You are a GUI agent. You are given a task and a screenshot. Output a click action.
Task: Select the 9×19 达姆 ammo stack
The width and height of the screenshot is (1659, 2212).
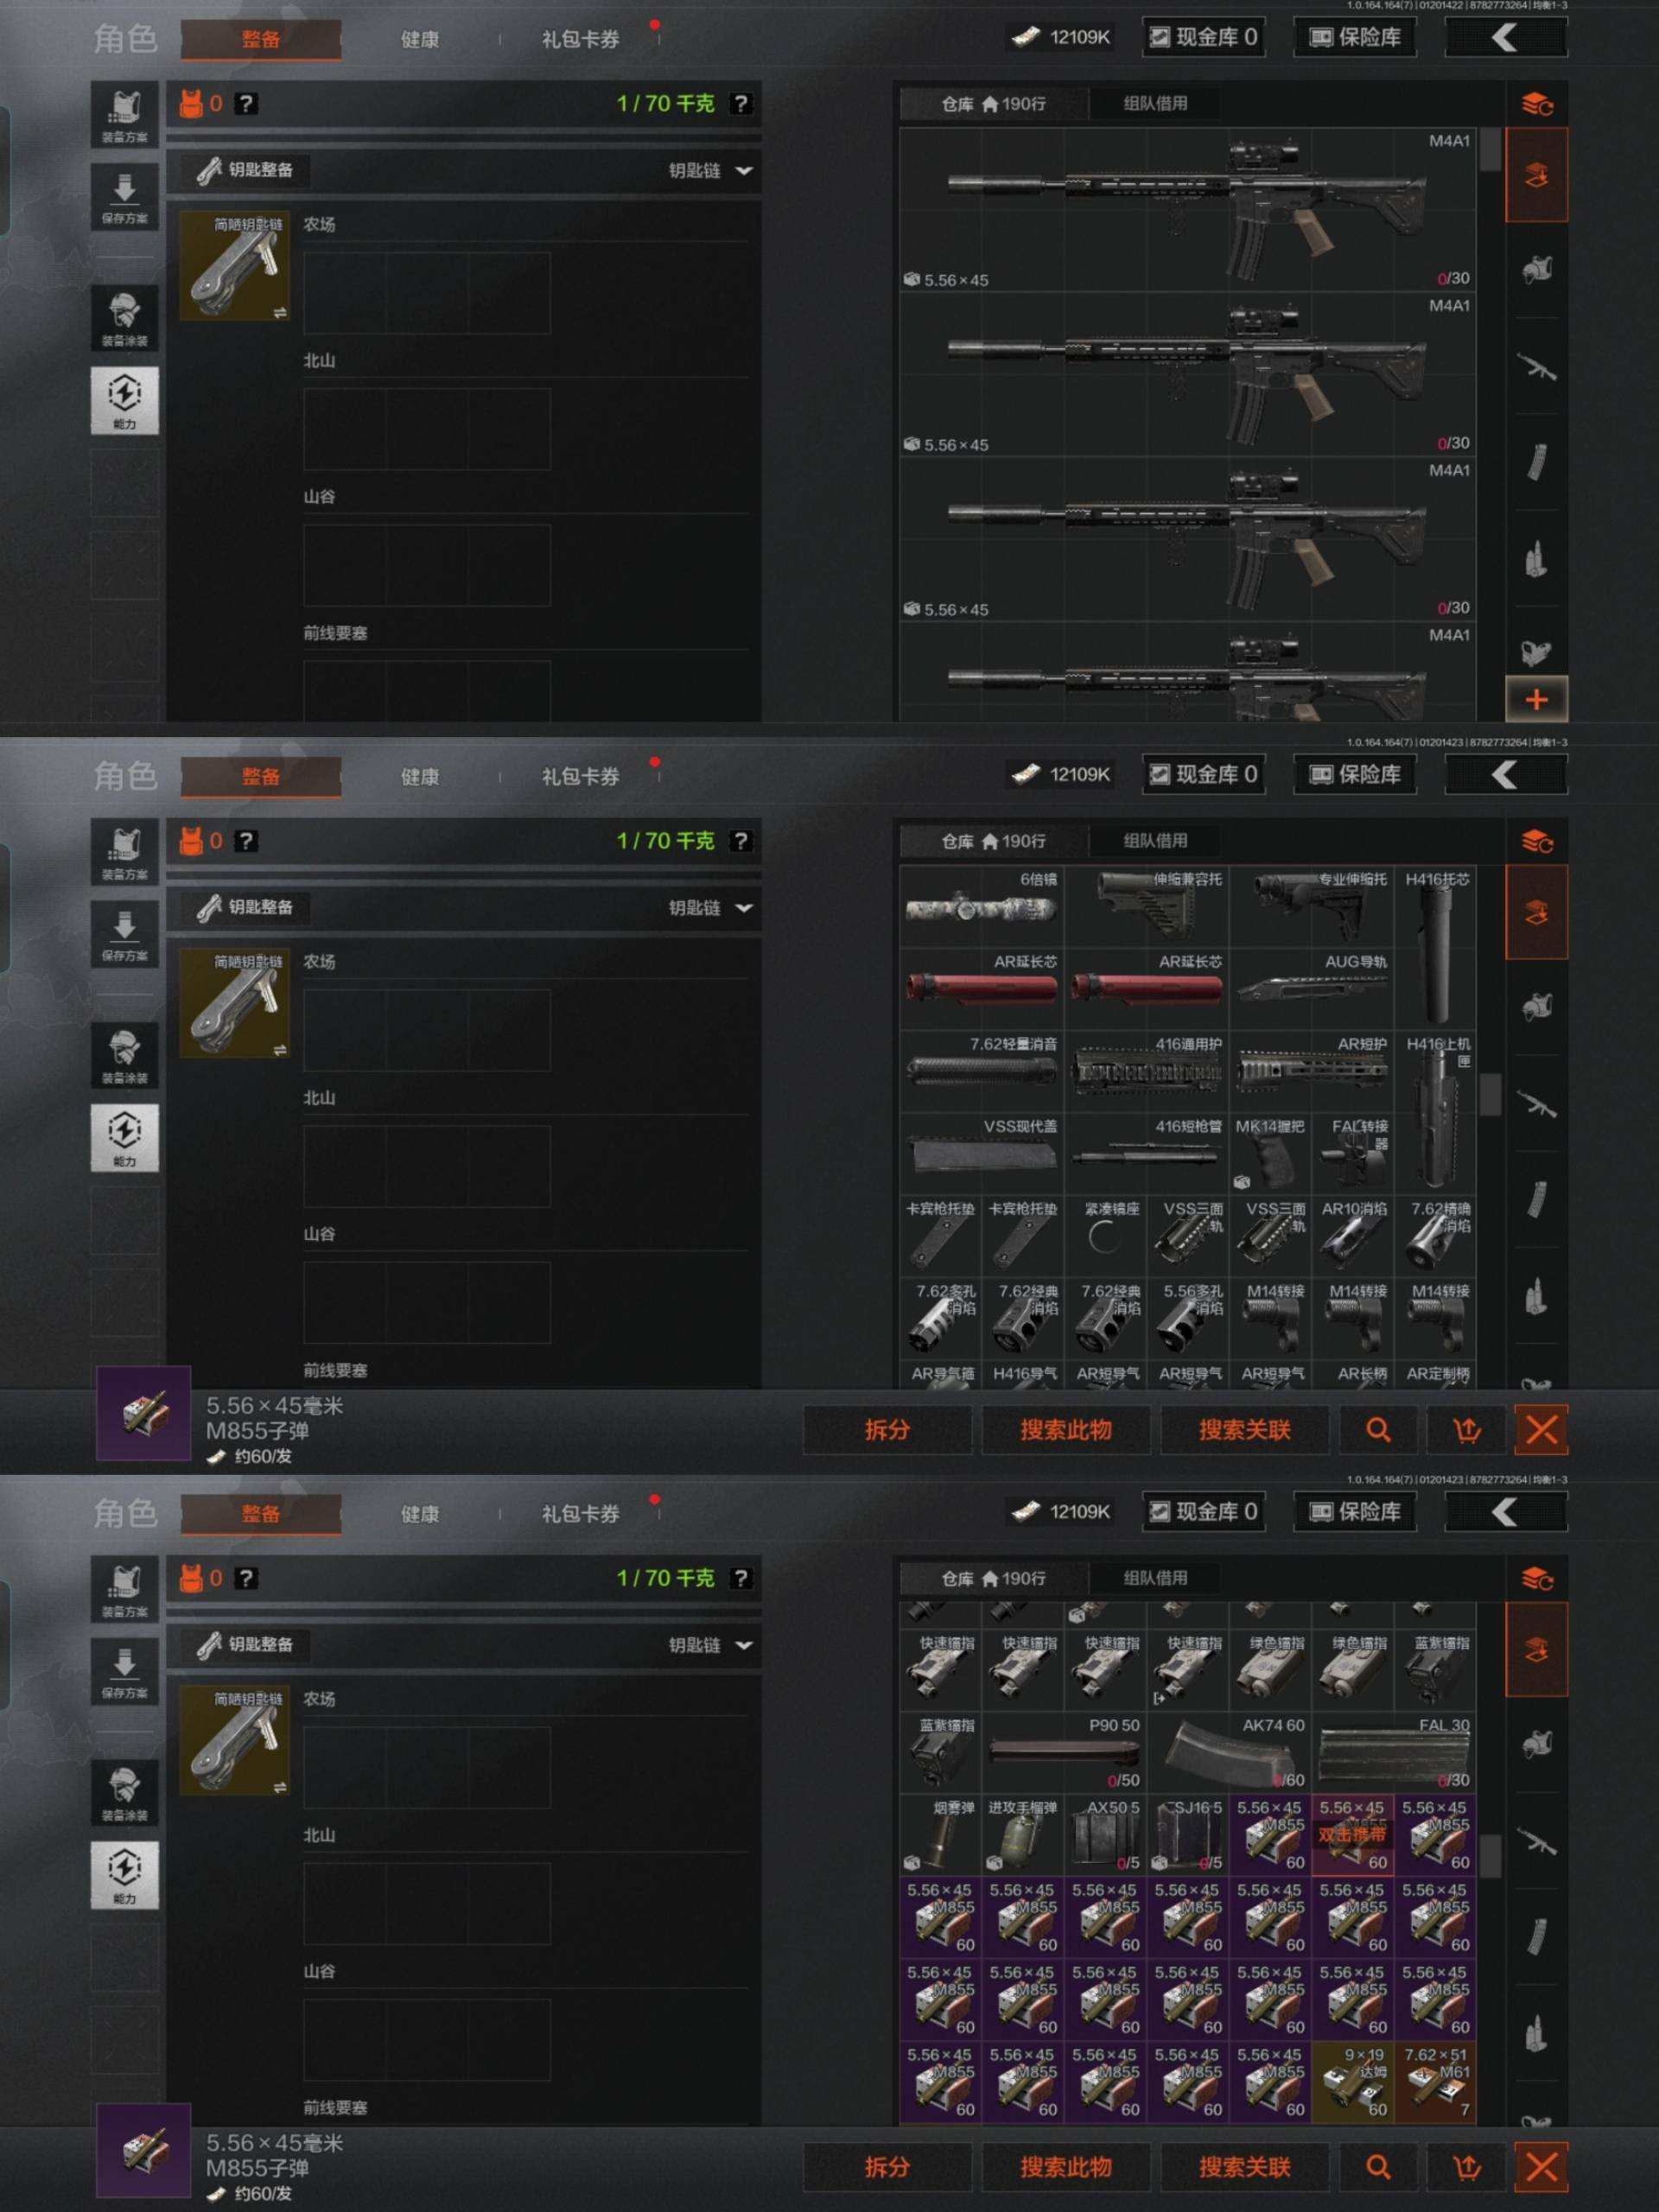coord(1352,2082)
